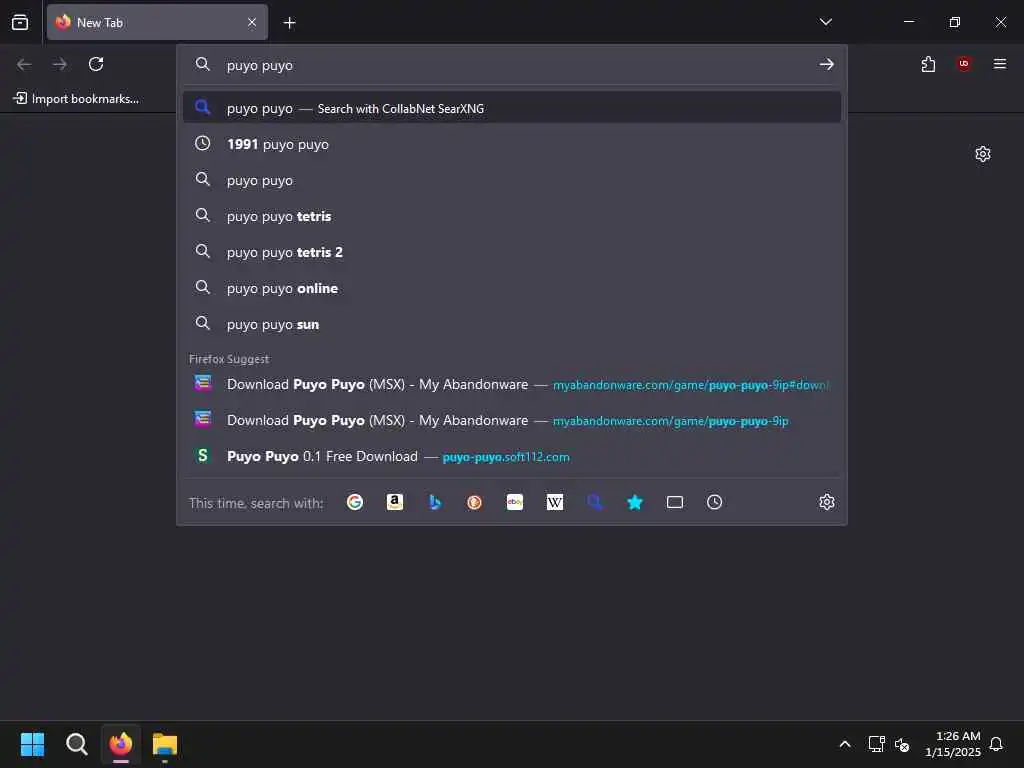Reload the current page
The width and height of the screenshot is (1024, 768).
point(96,64)
